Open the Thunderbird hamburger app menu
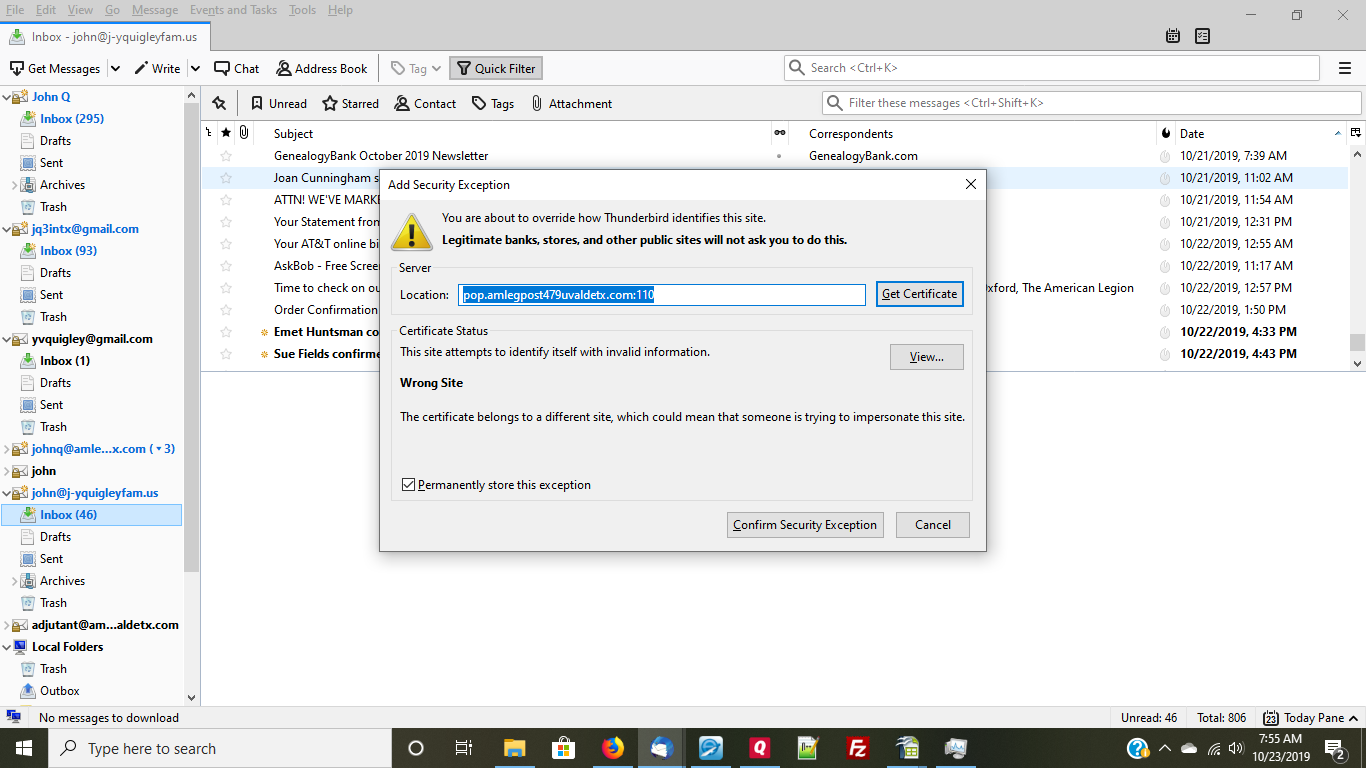Viewport: 1366px width, 768px height. tap(1345, 68)
